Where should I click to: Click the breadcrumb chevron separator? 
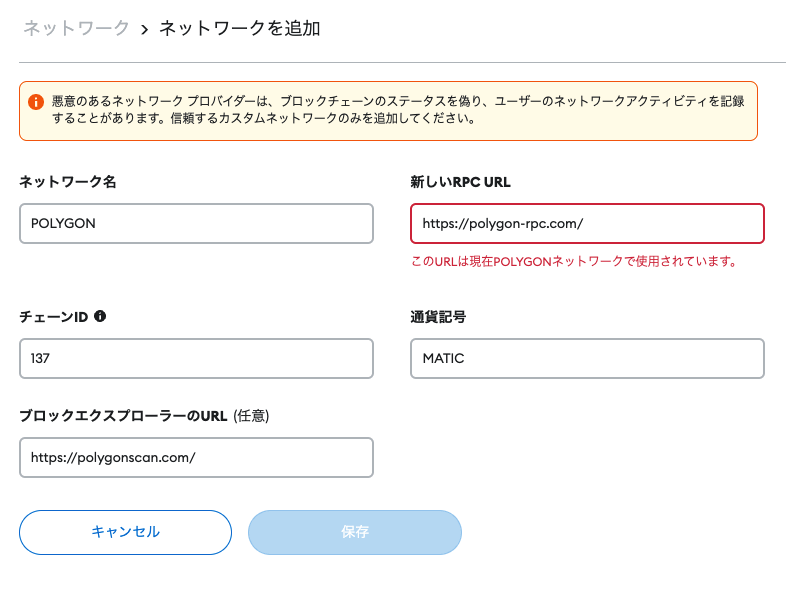pyautogui.click(x=144, y=30)
